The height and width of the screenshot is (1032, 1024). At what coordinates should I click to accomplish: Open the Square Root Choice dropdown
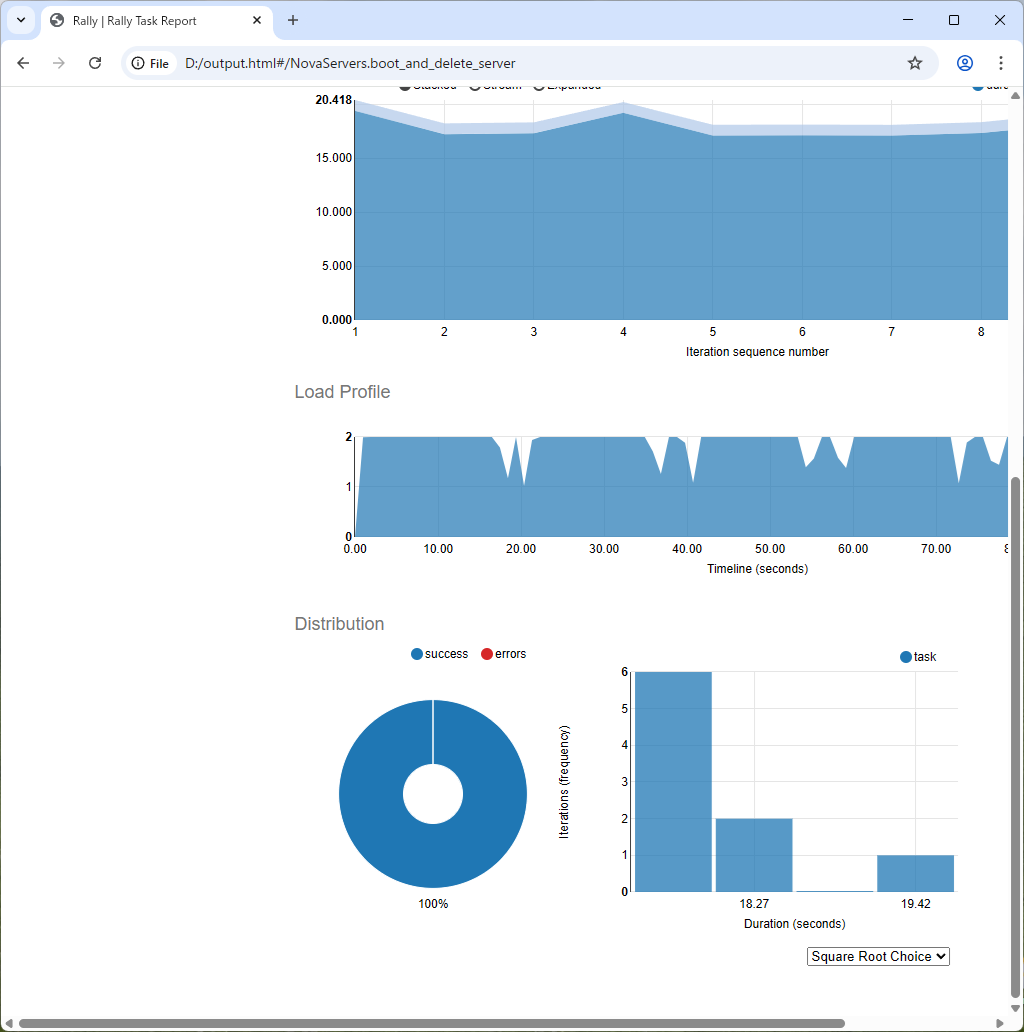coord(878,957)
